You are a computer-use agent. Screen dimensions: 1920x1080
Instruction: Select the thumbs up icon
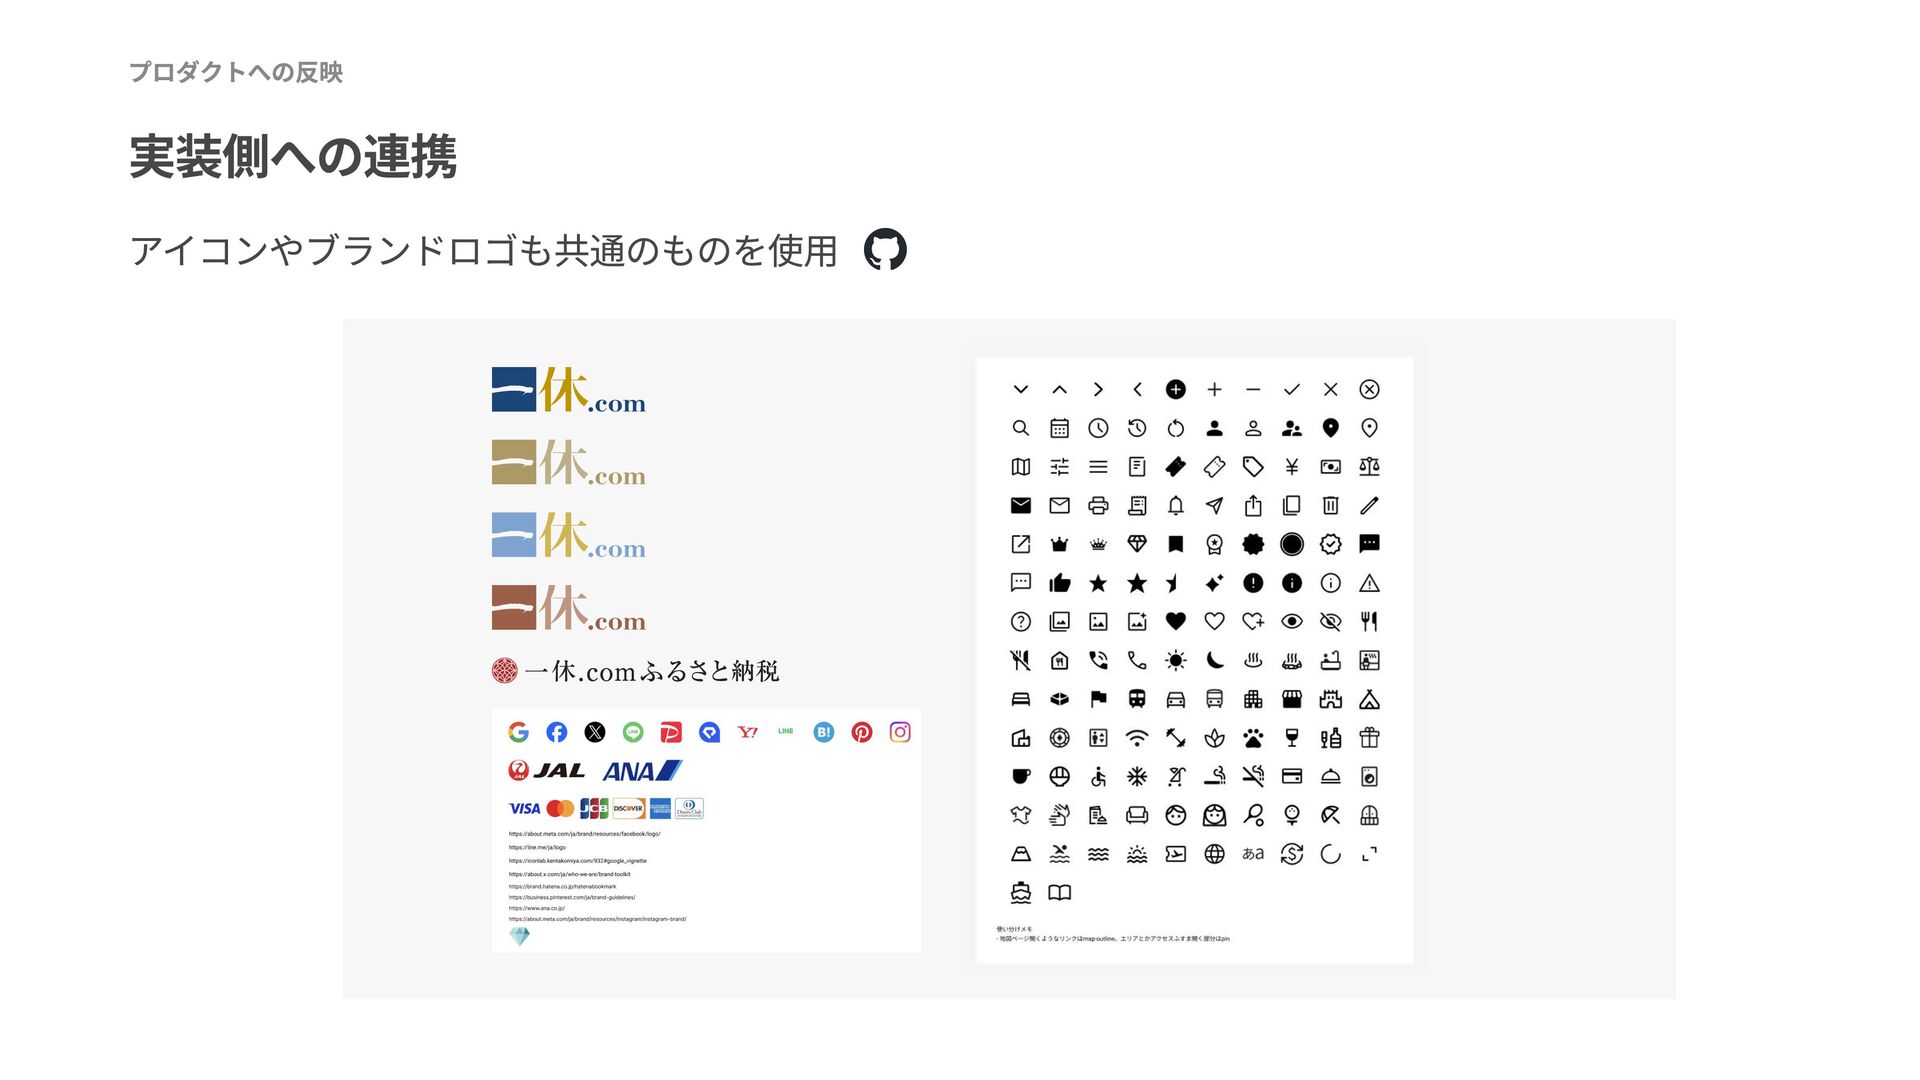(x=1059, y=583)
